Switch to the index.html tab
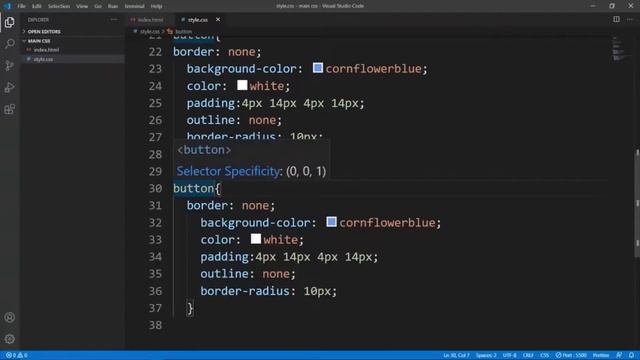This screenshot has height=360, width=640. [150, 20]
